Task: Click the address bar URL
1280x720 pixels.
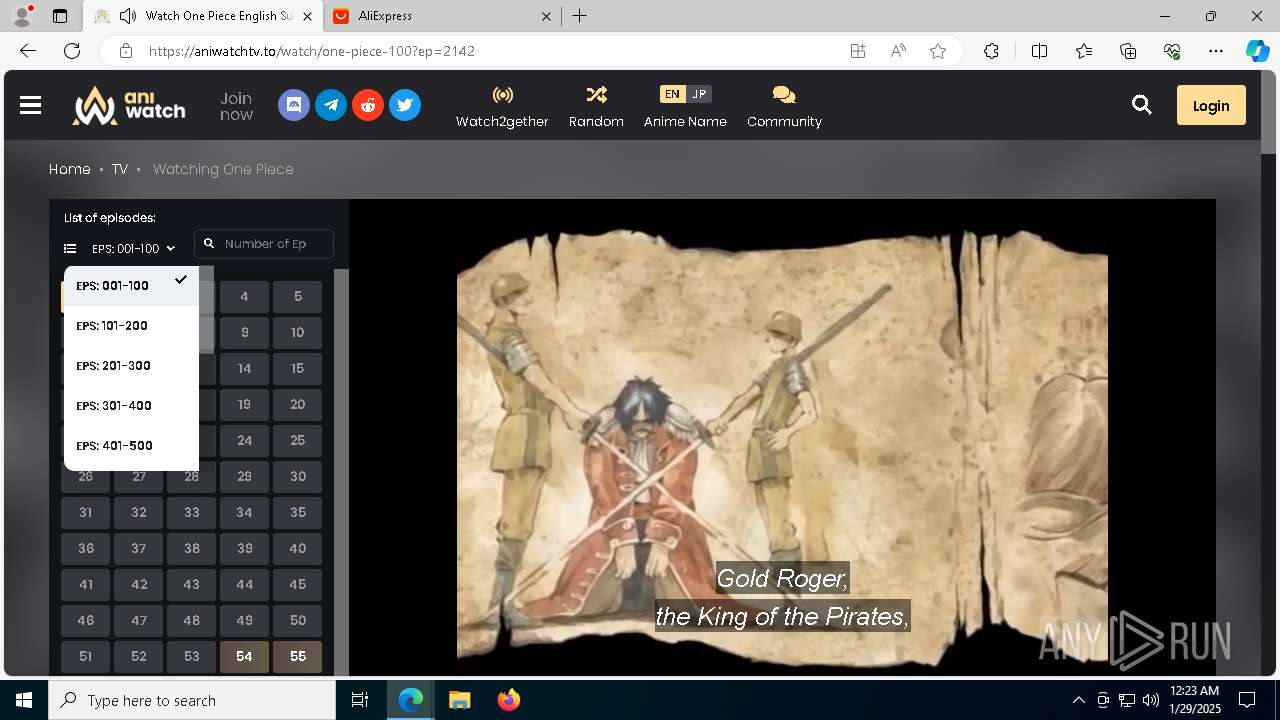Action: (x=312, y=51)
